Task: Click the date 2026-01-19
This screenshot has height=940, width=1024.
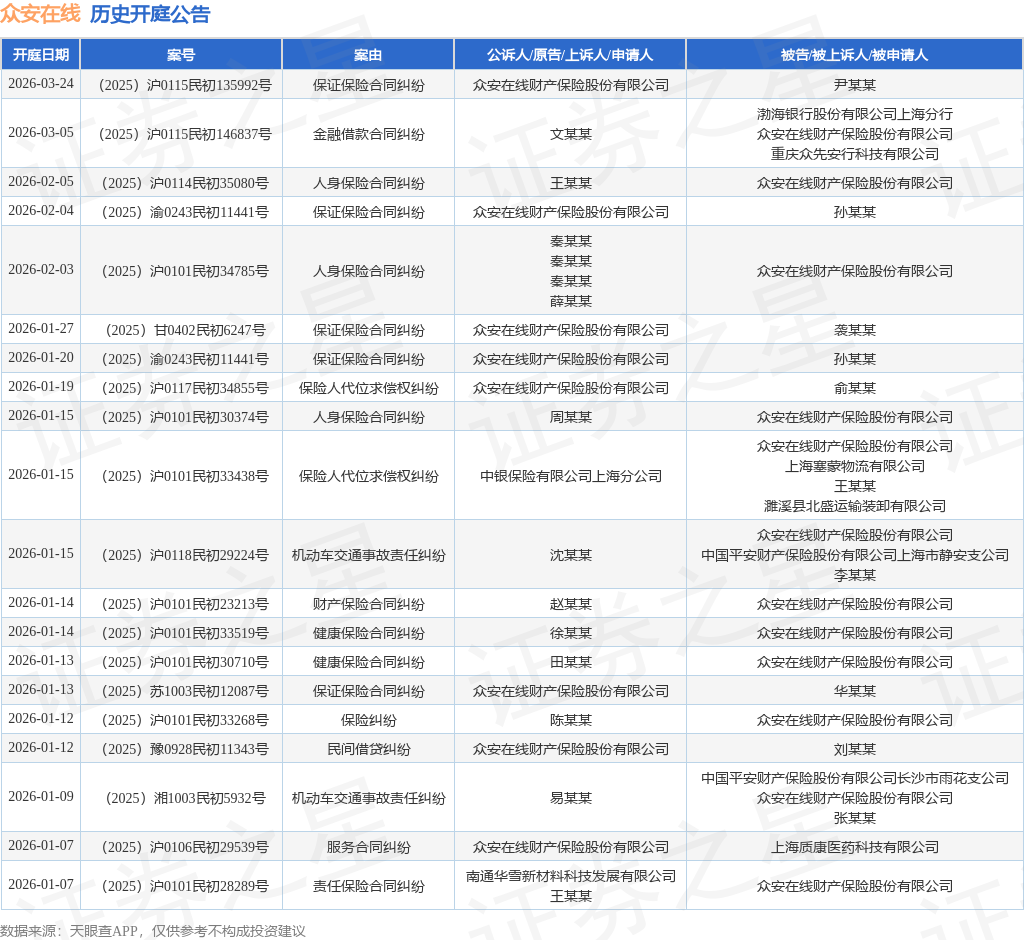Action: click(x=40, y=387)
